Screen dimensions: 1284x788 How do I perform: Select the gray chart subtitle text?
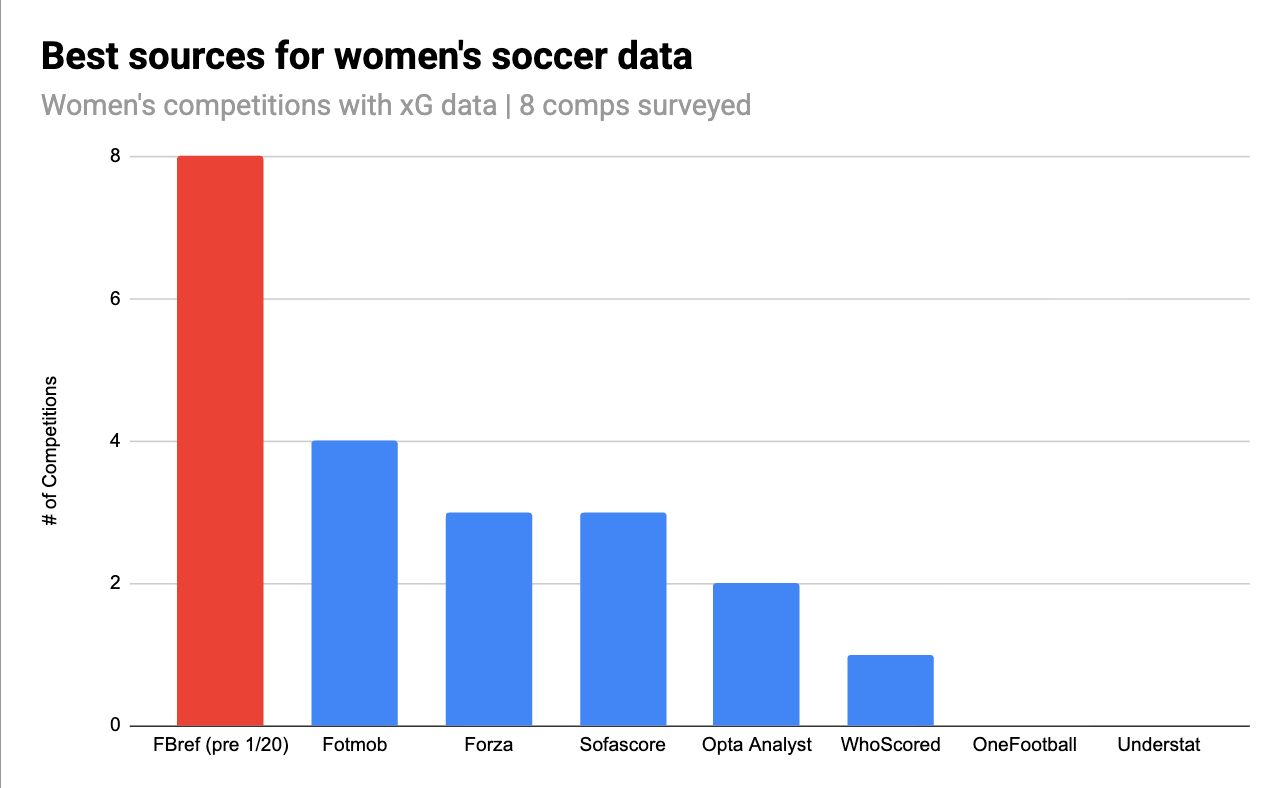(396, 104)
